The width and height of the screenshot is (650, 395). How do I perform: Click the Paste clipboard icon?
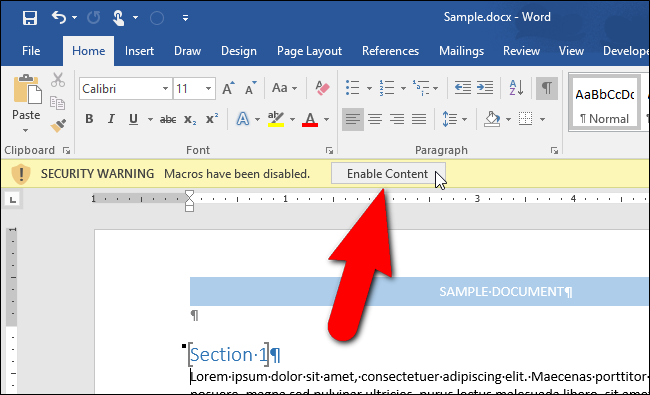coord(27,89)
